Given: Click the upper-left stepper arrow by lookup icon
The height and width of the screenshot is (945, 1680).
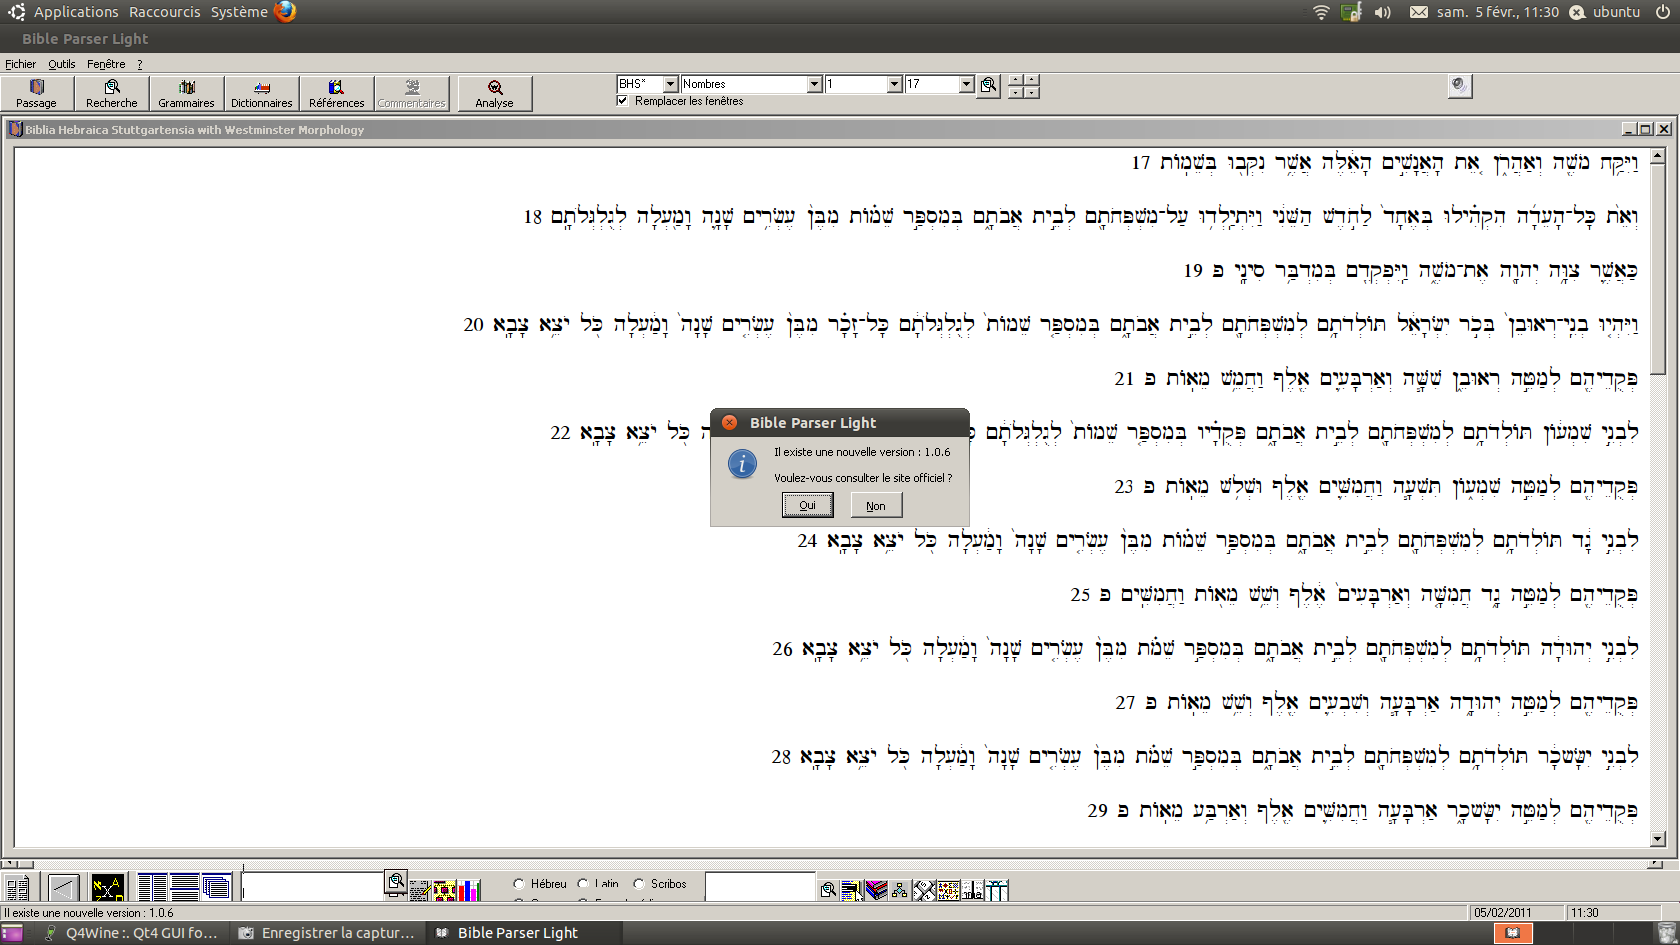Looking at the screenshot, I should pos(1015,80).
